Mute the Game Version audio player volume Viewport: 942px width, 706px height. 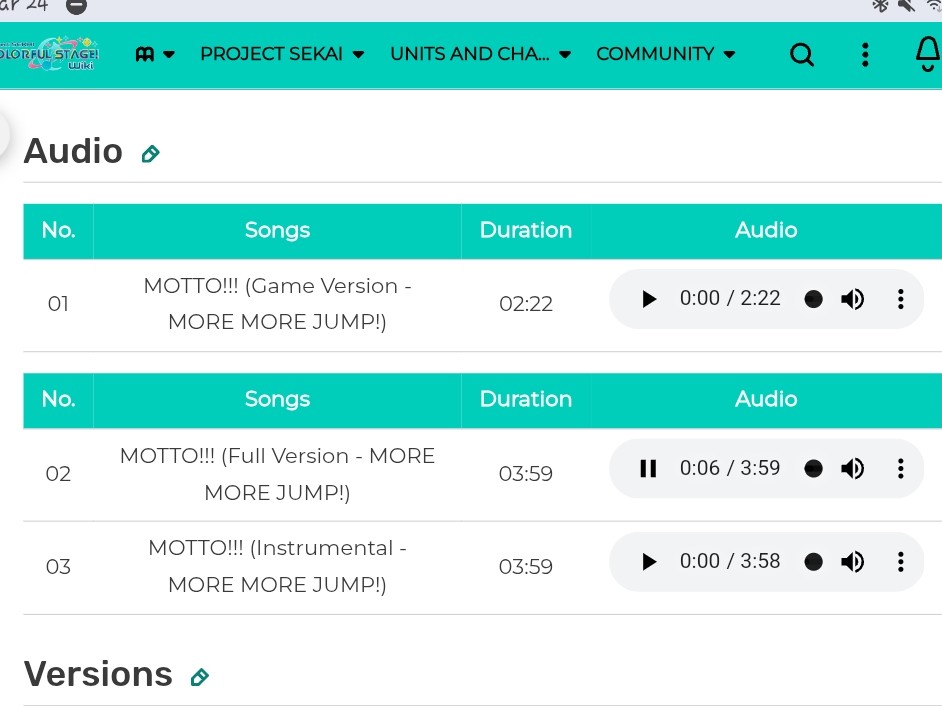point(852,298)
